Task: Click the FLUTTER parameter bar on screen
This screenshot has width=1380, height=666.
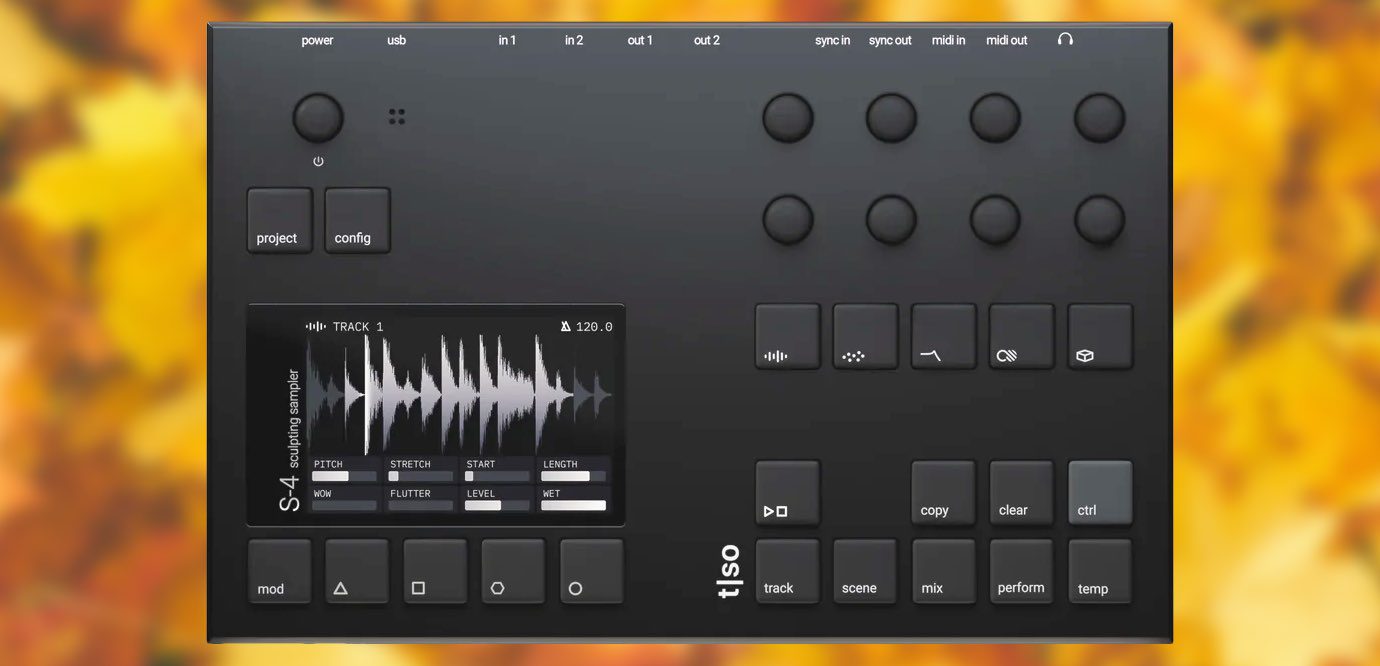Action: 421,506
